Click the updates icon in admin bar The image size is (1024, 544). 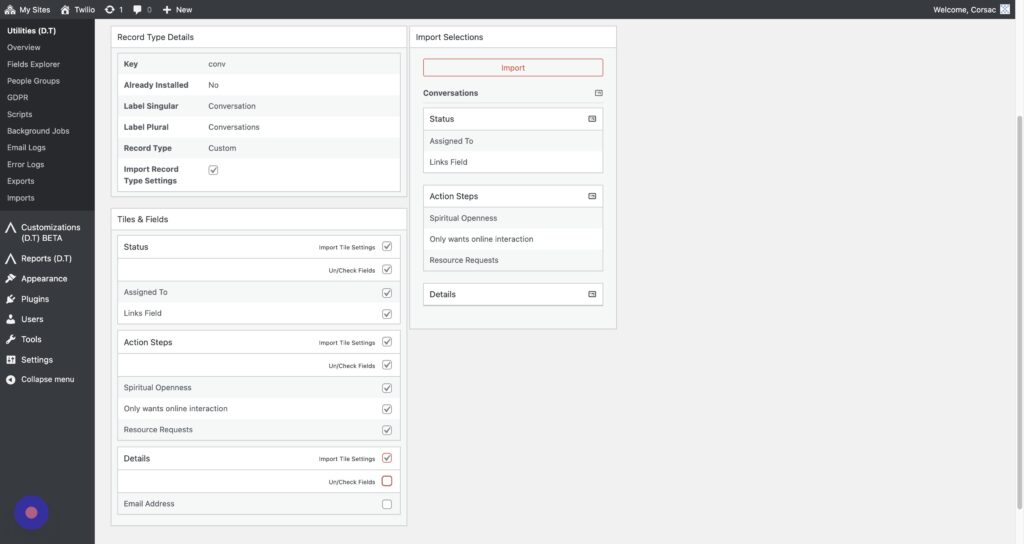pyautogui.click(x=109, y=9)
